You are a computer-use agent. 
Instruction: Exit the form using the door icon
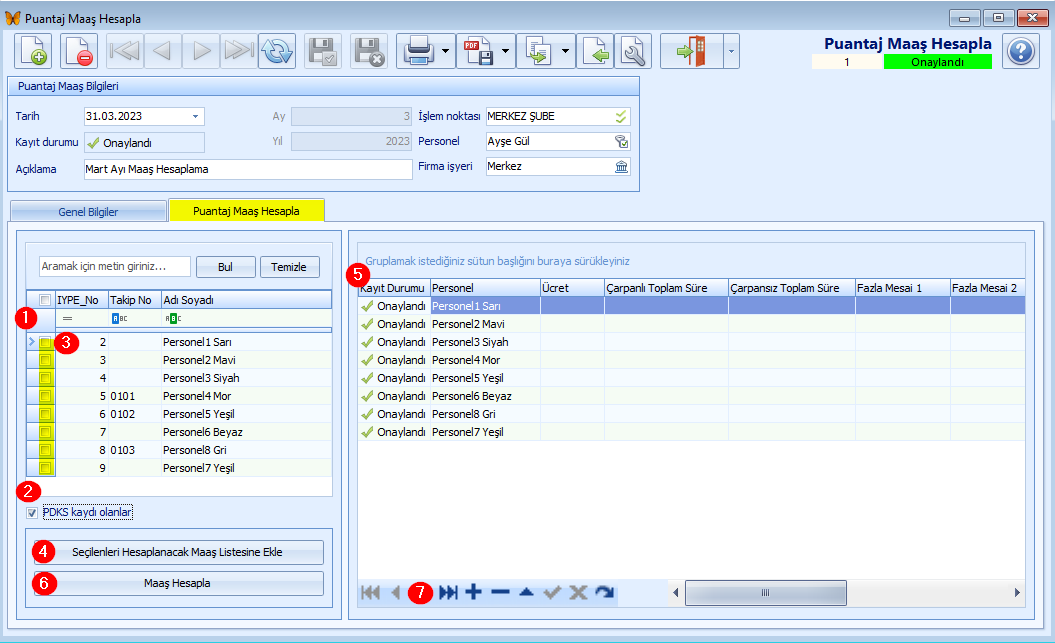tap(692, 51)
